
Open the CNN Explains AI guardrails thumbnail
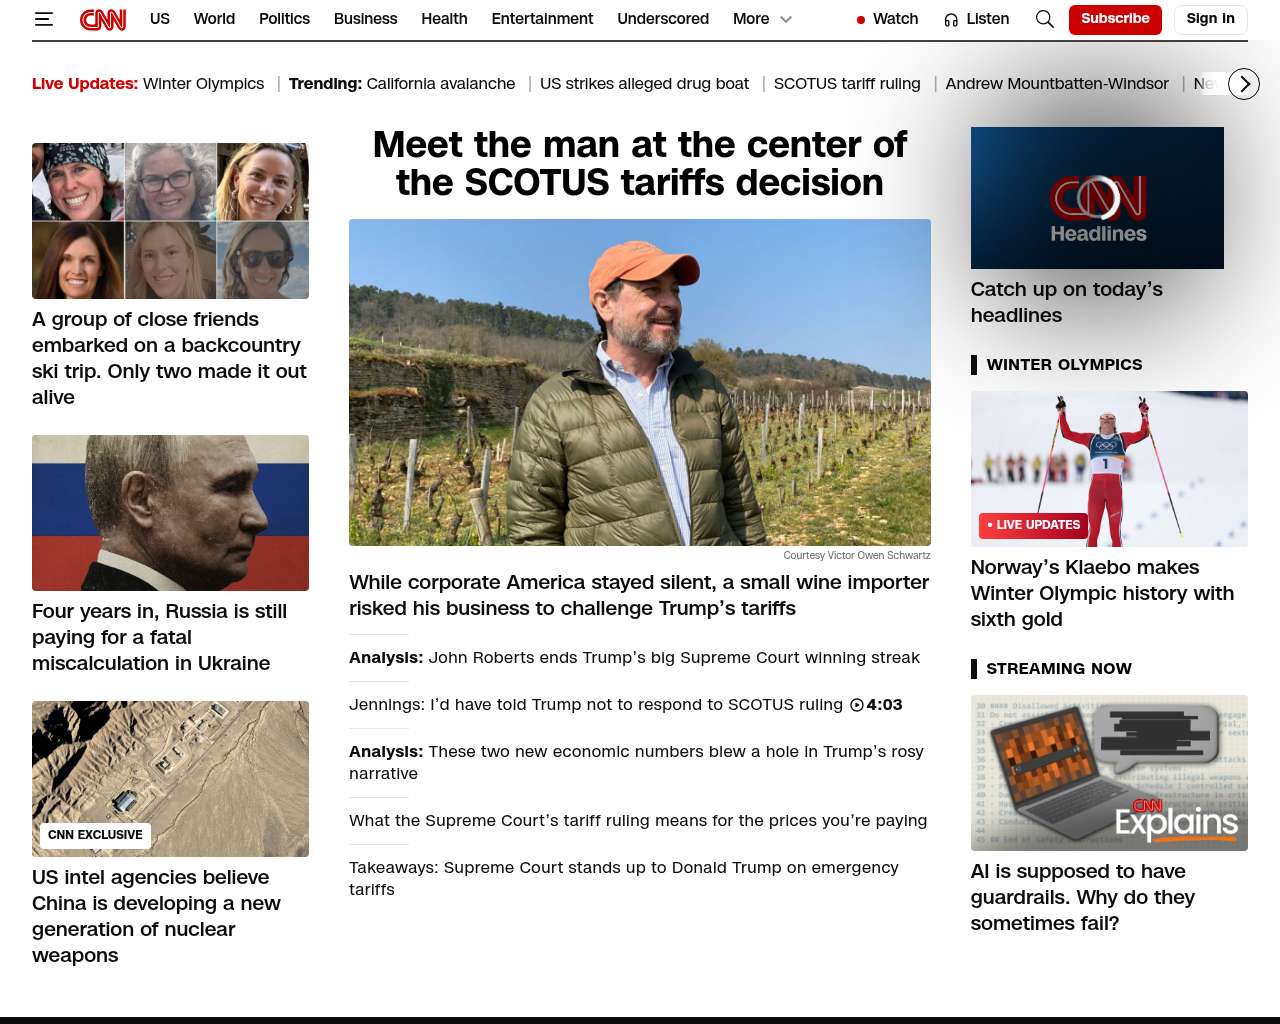1109,773
